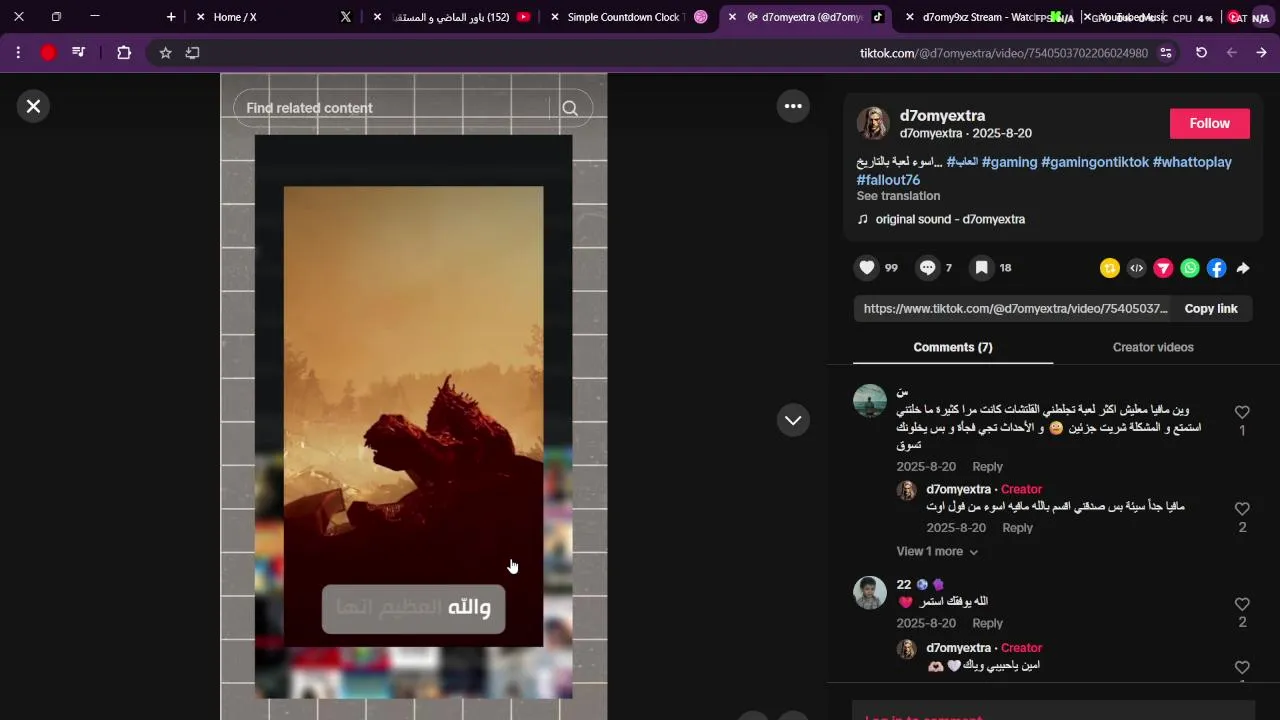The height and width of the screenshot is (720, 1280).
Task: Like the creator reply about Fallout
Action: point(1242,509)
